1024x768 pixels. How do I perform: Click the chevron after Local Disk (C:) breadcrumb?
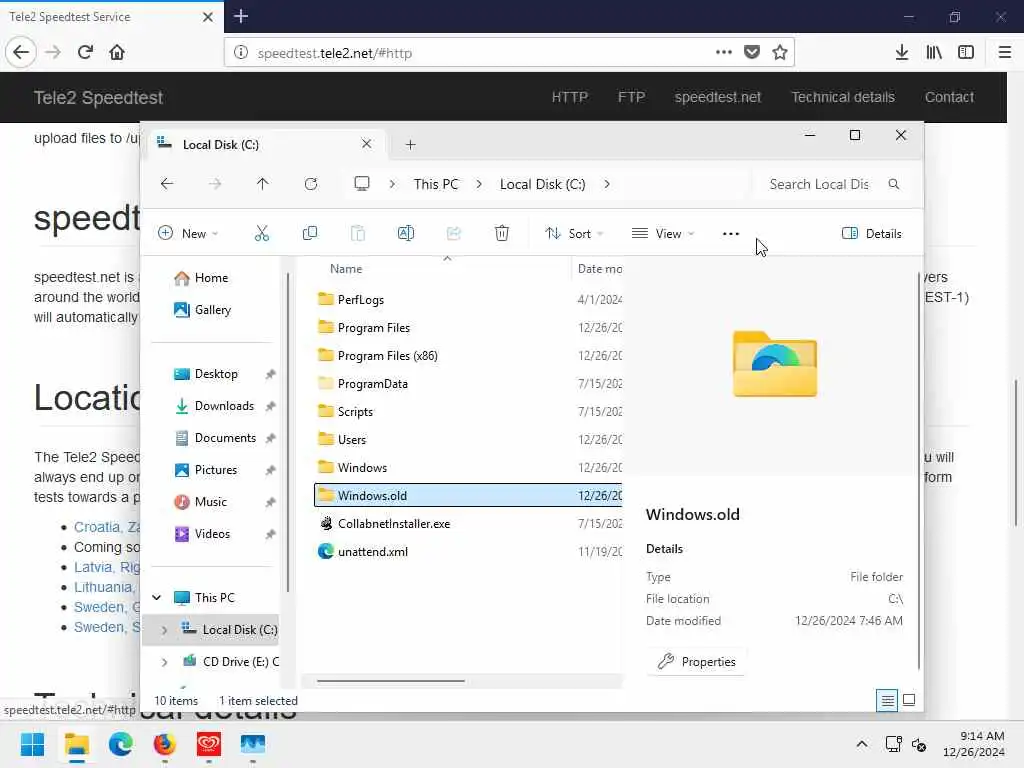(x=607, y=184)
